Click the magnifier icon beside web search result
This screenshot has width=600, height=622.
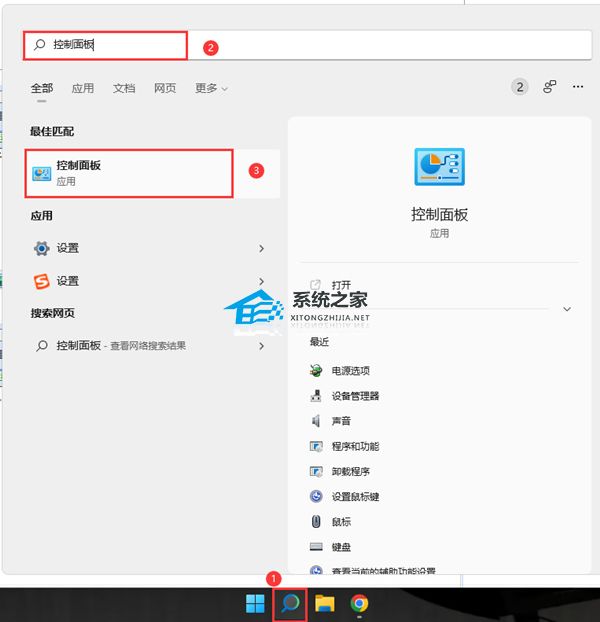tap(42, 346)
